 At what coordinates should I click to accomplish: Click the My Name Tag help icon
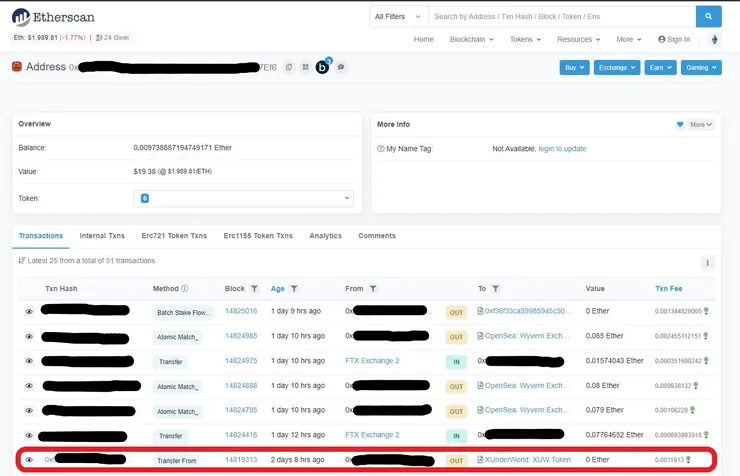click(x=381, y=149)
